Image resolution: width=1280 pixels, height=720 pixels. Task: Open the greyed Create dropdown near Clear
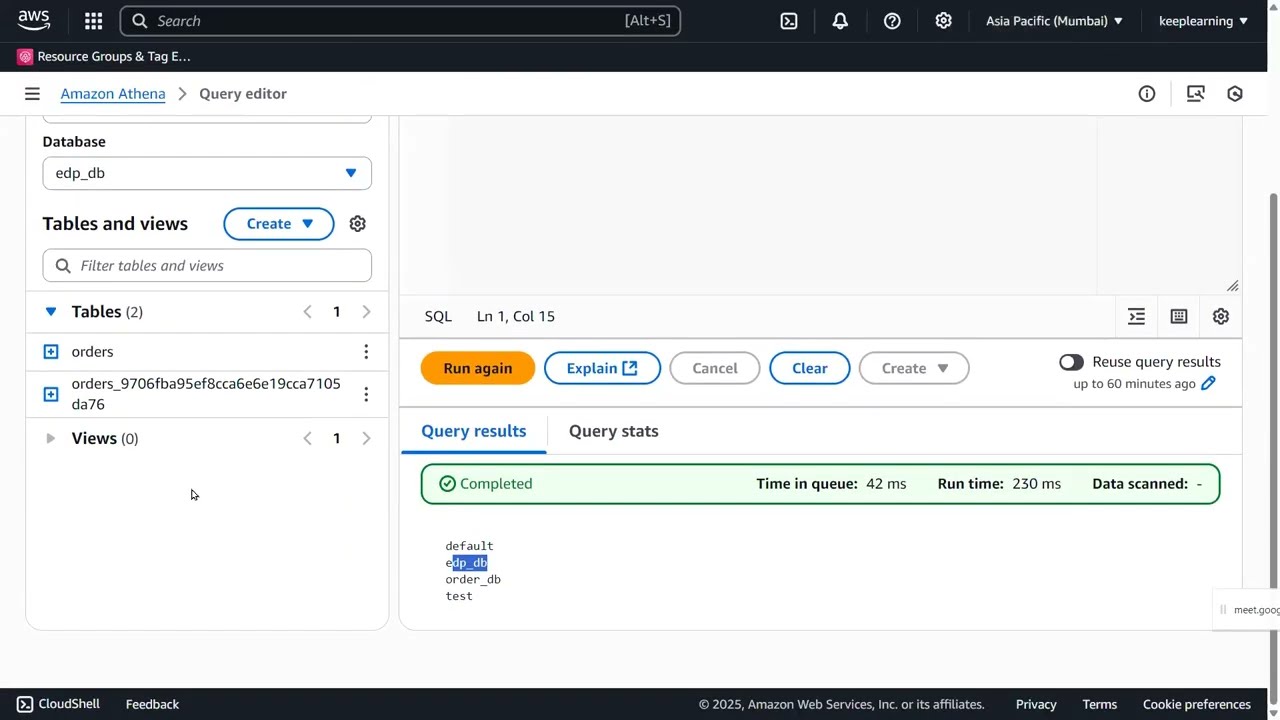(914, 368)
